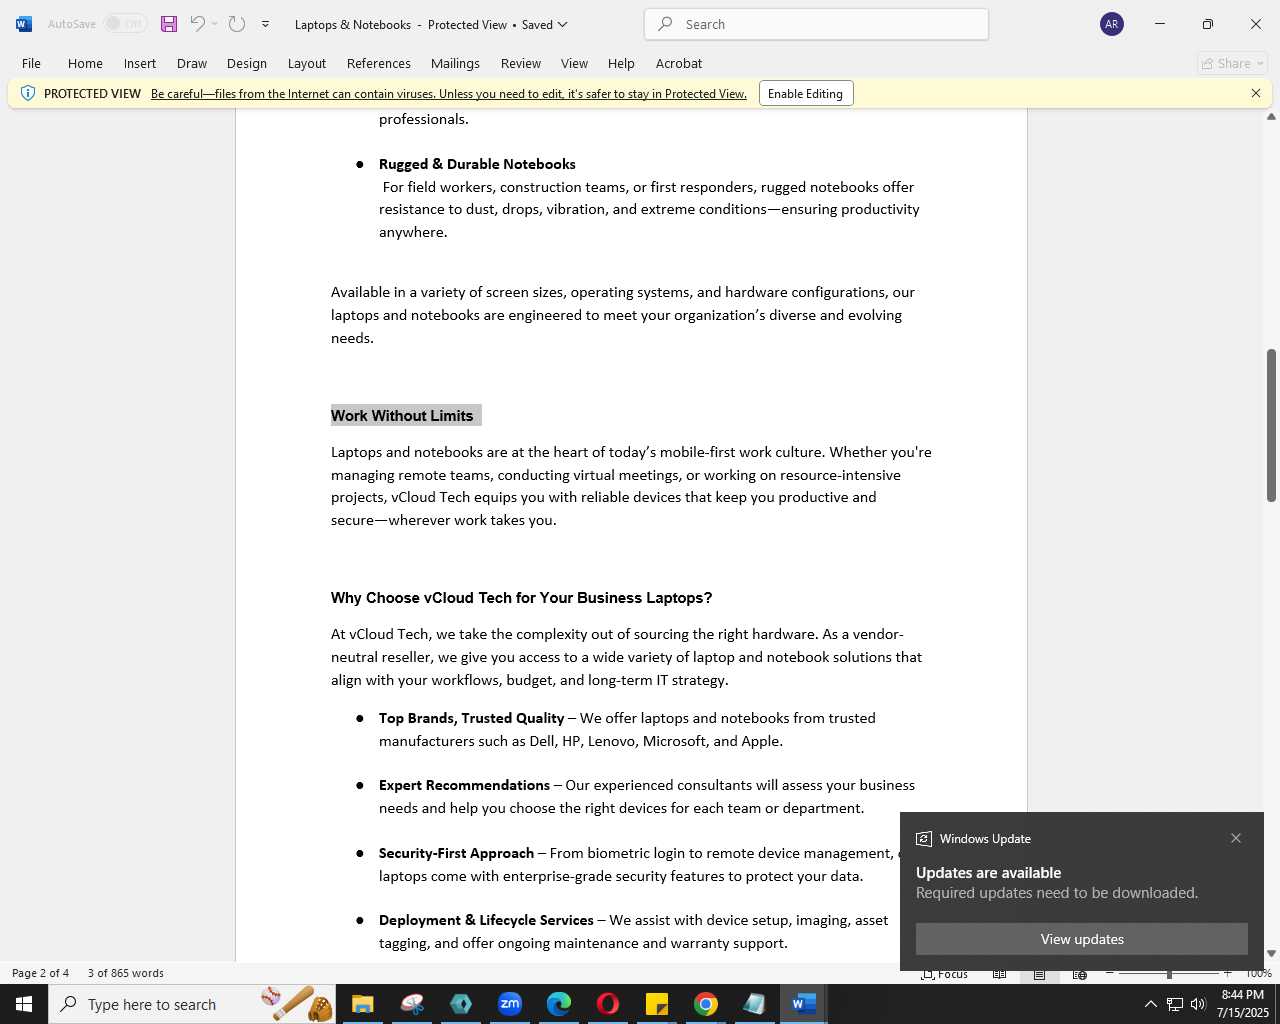This screenshot has width=1280, height=1024.
Task: Click the Rugged & Durable Notebooks bullet title
Action: click(x=477, y=164)
